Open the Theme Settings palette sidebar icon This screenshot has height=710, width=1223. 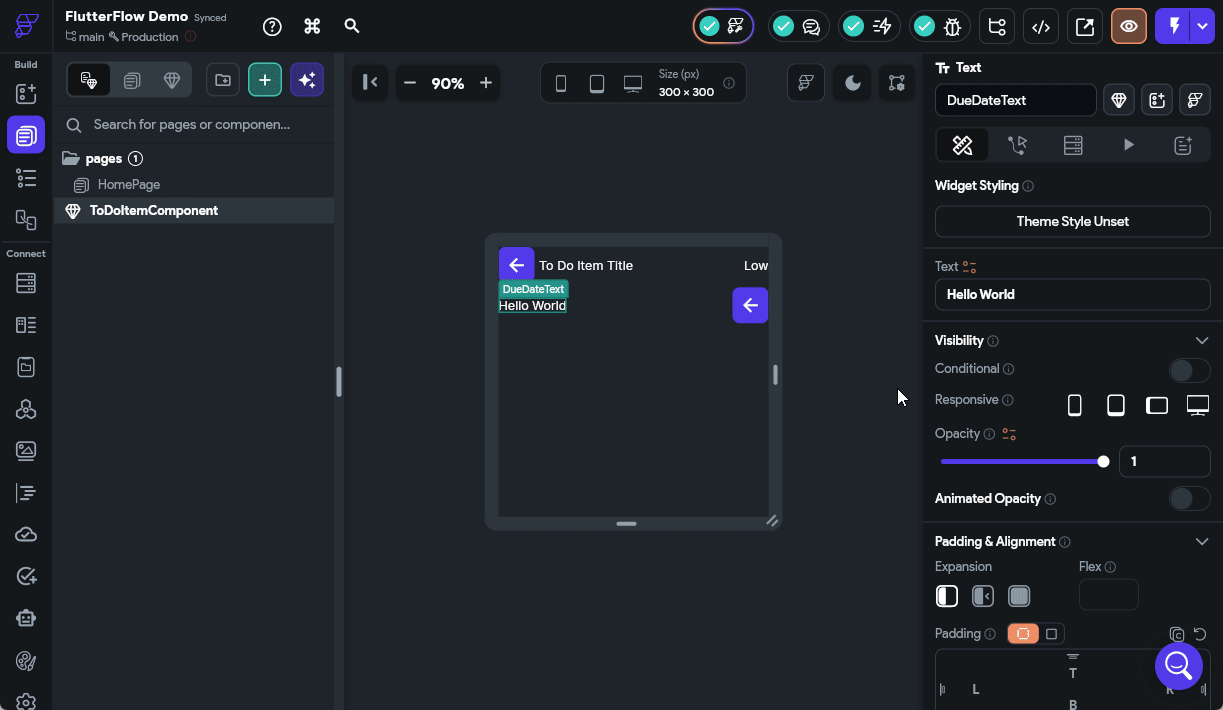[x=26, y=661]
